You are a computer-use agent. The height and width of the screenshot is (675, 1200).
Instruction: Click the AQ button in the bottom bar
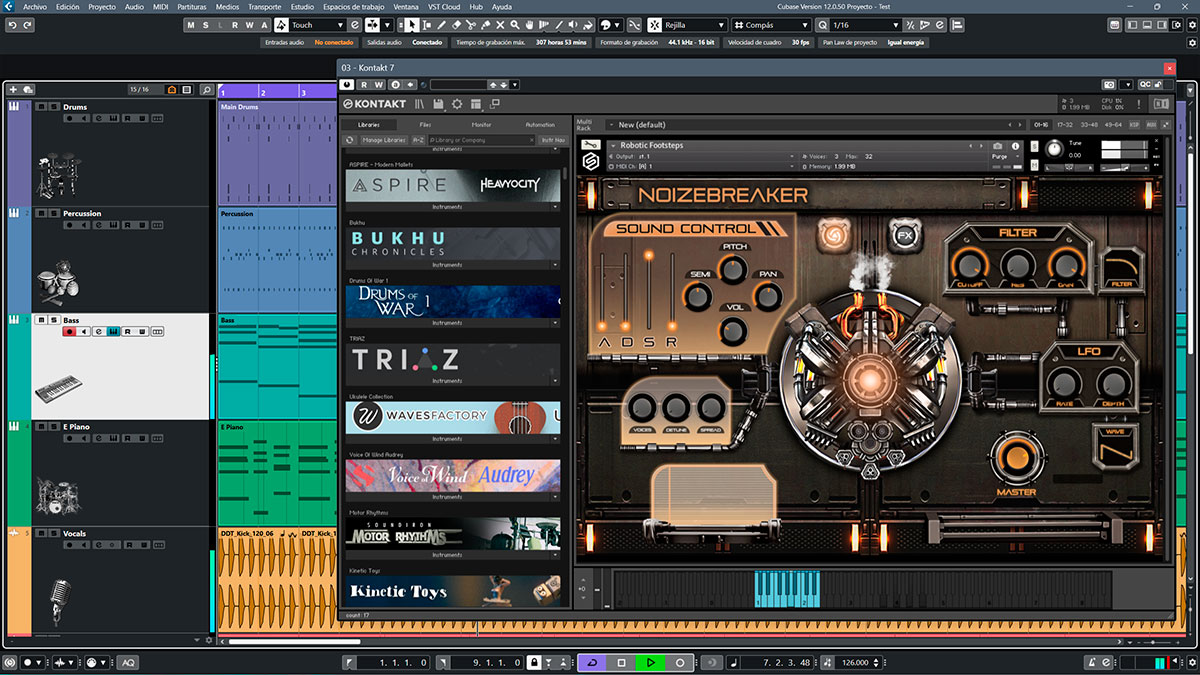[128, 662]
